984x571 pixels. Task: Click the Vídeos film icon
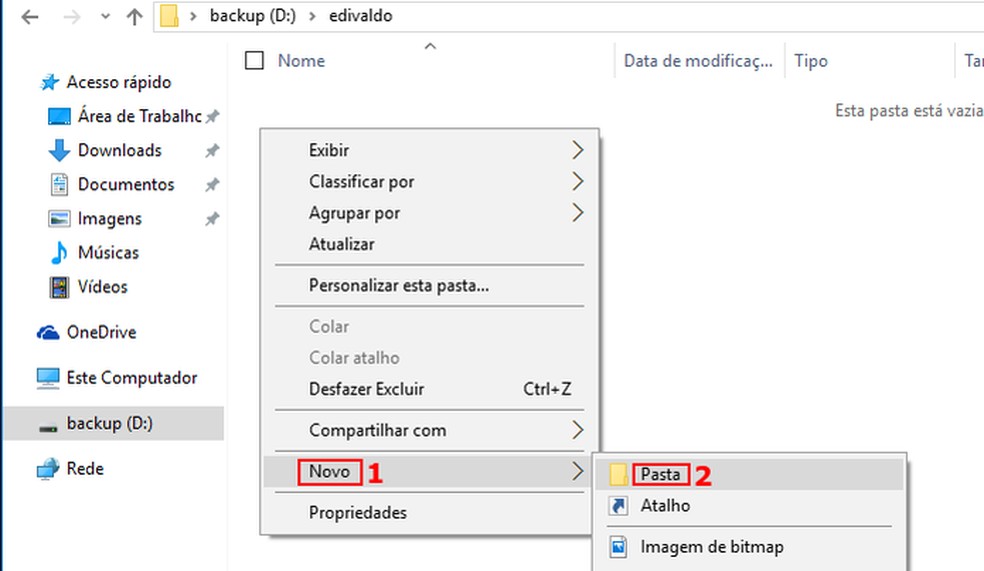[x=59, y=287]
